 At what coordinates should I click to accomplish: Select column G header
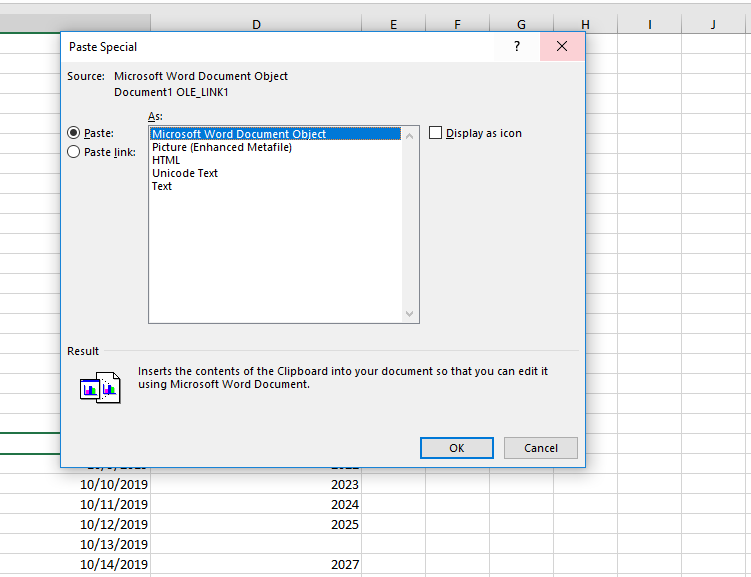pyautogui.click(x=522, y=24)
